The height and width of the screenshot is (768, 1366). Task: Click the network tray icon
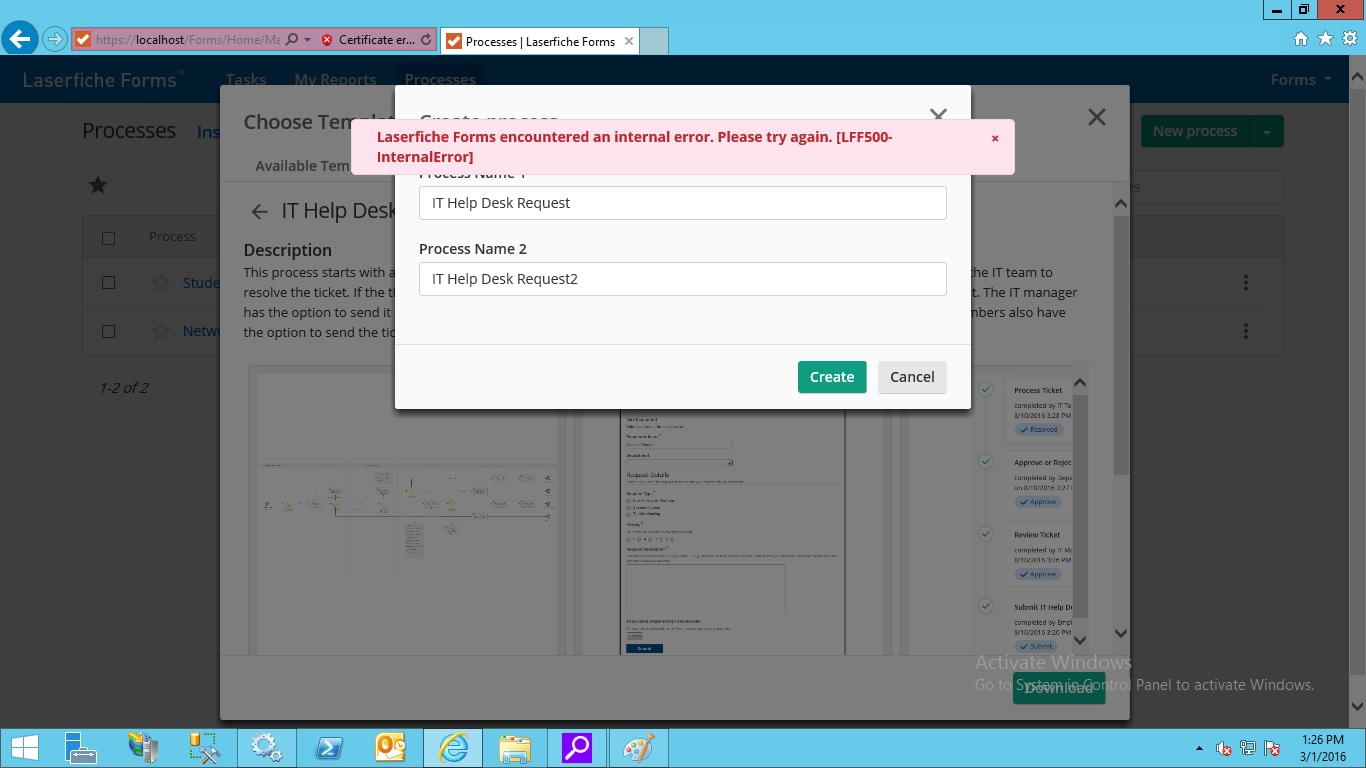(1248, 748)
